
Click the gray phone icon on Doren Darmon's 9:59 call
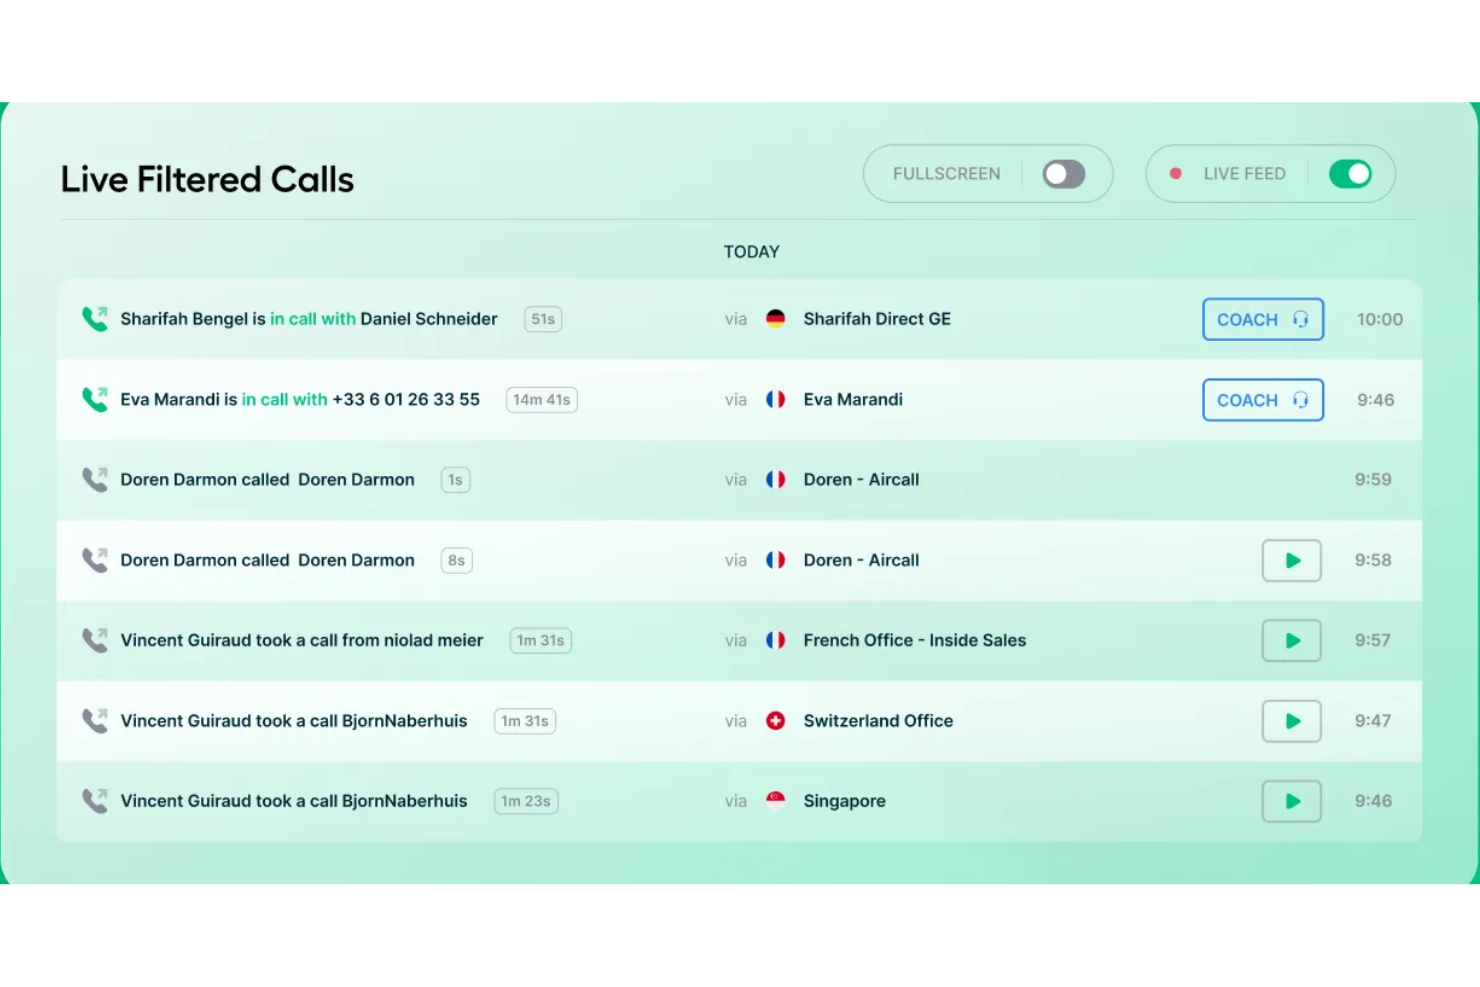tap(95, 479)
